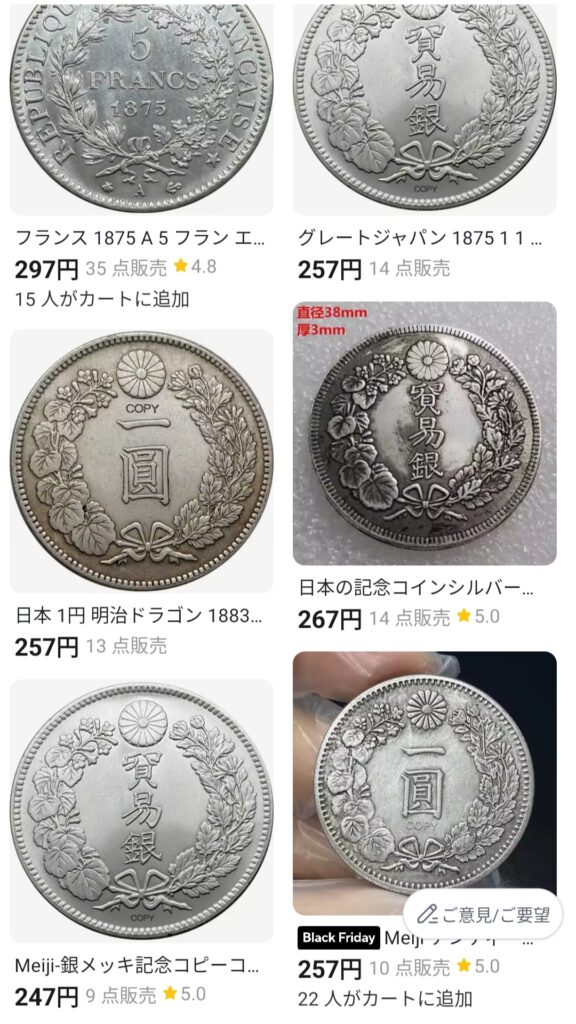Screen dimensions: 576x1024
Task: Click the 22 人がカートに追加 text
Action: pyautogui.click(x=385, y=999)
